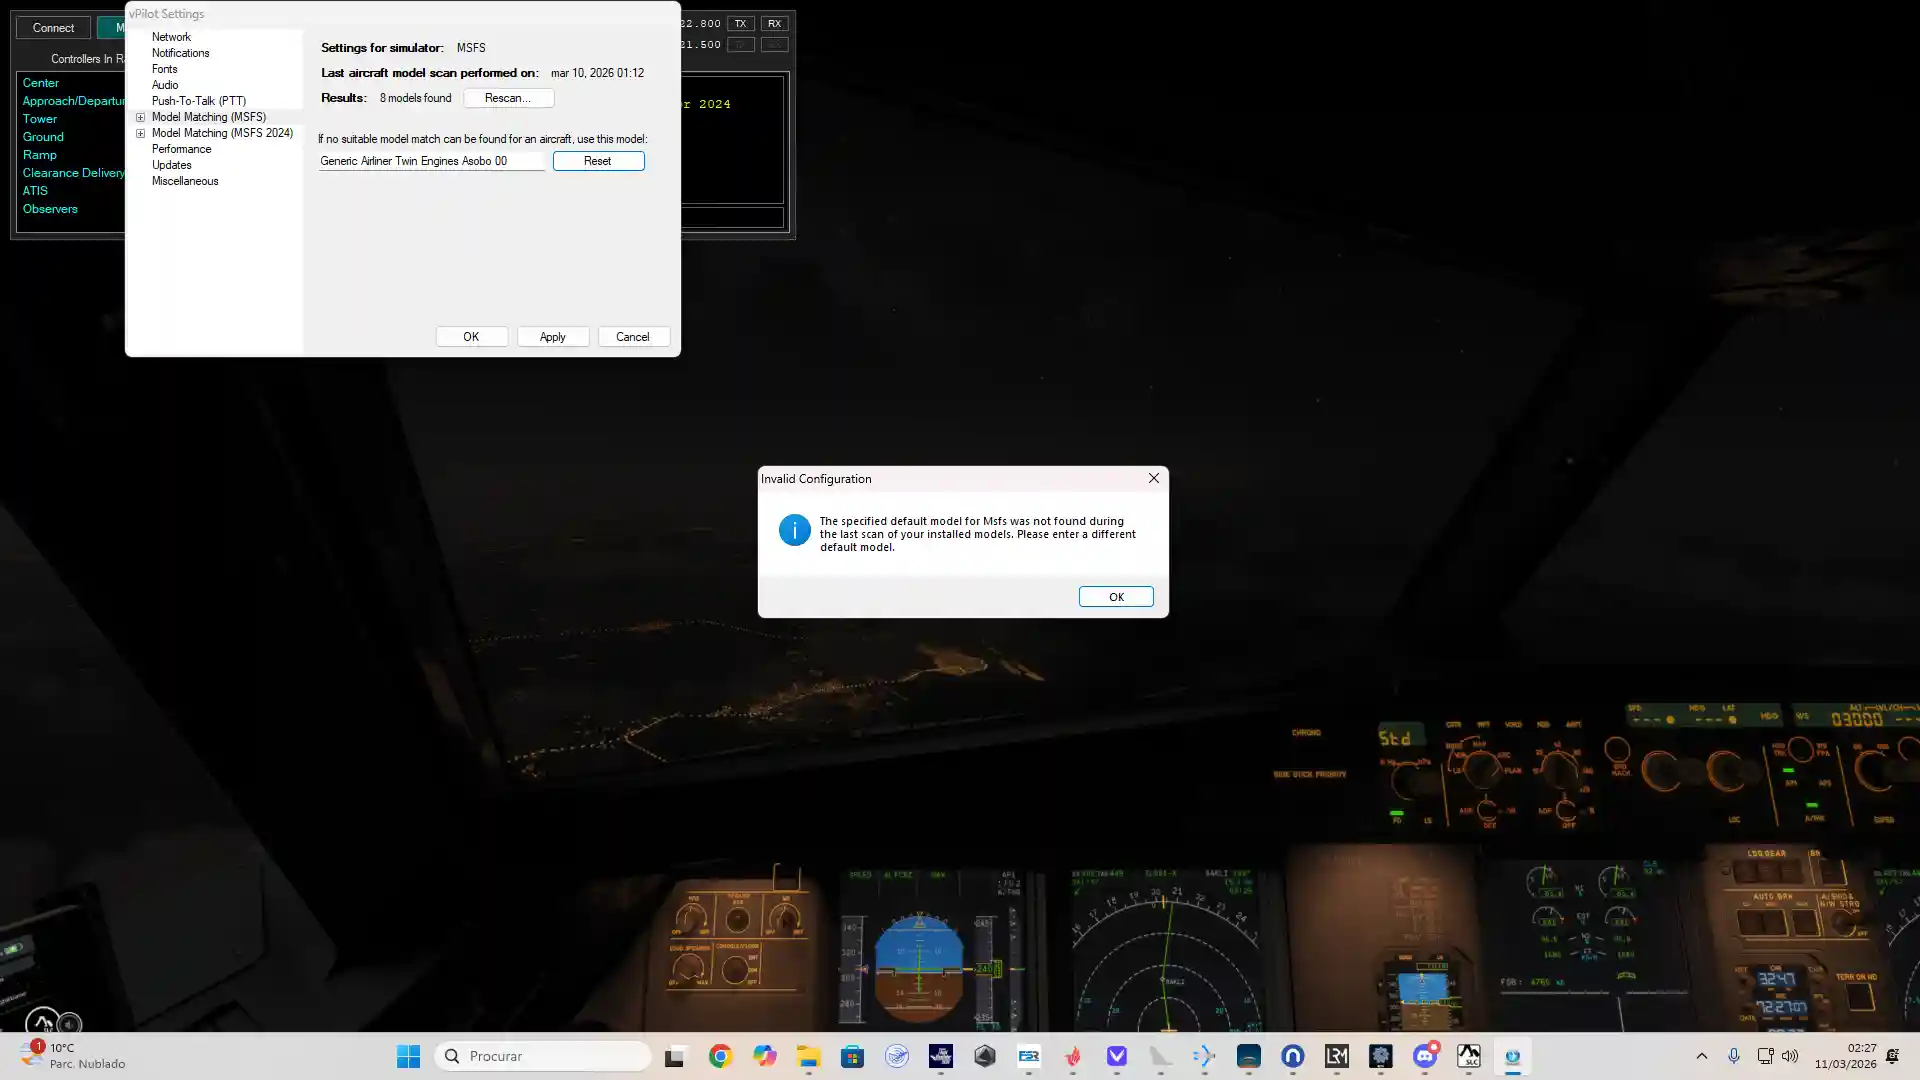
Task: Open the Fonts settings page
Action: [x=164, y=69]
